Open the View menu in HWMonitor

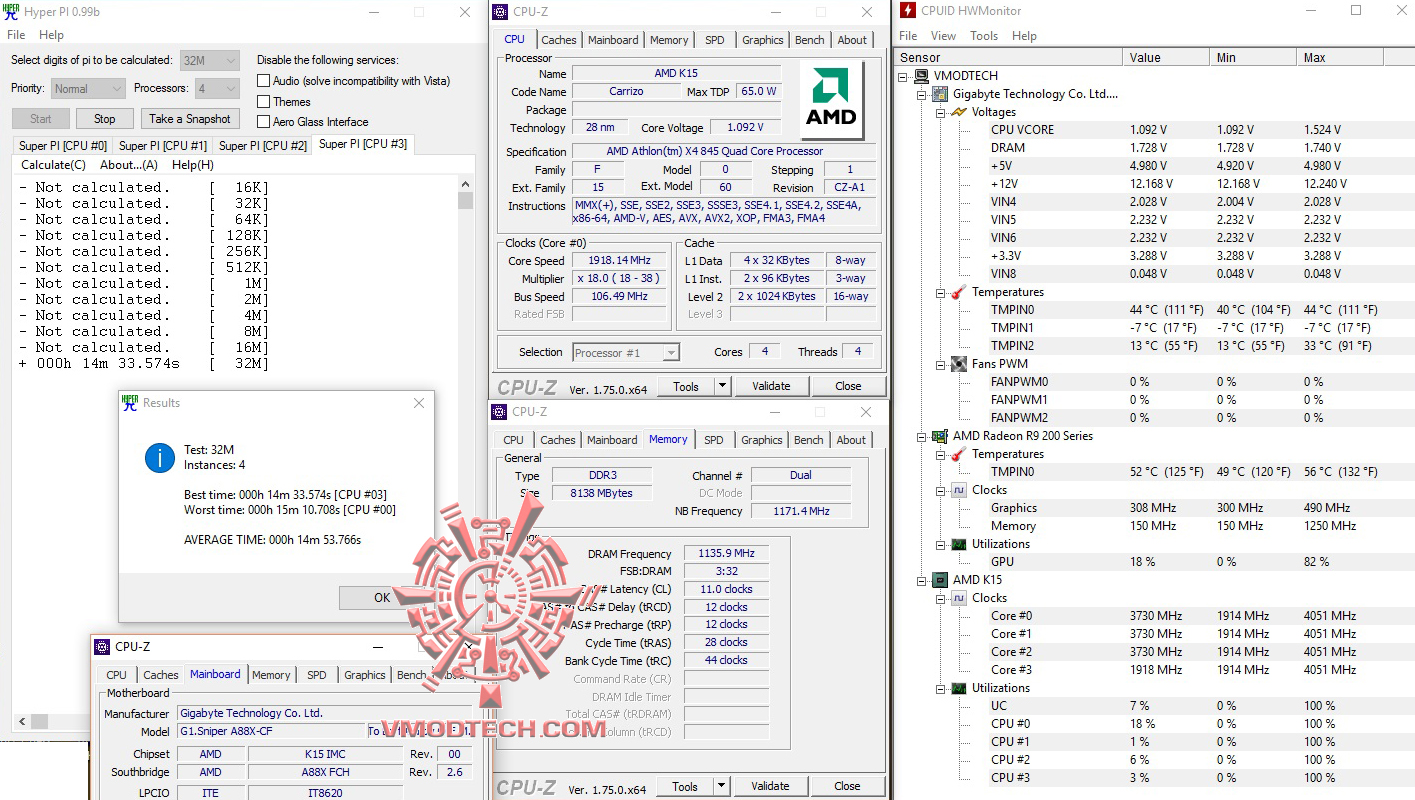tap(943, 36)
